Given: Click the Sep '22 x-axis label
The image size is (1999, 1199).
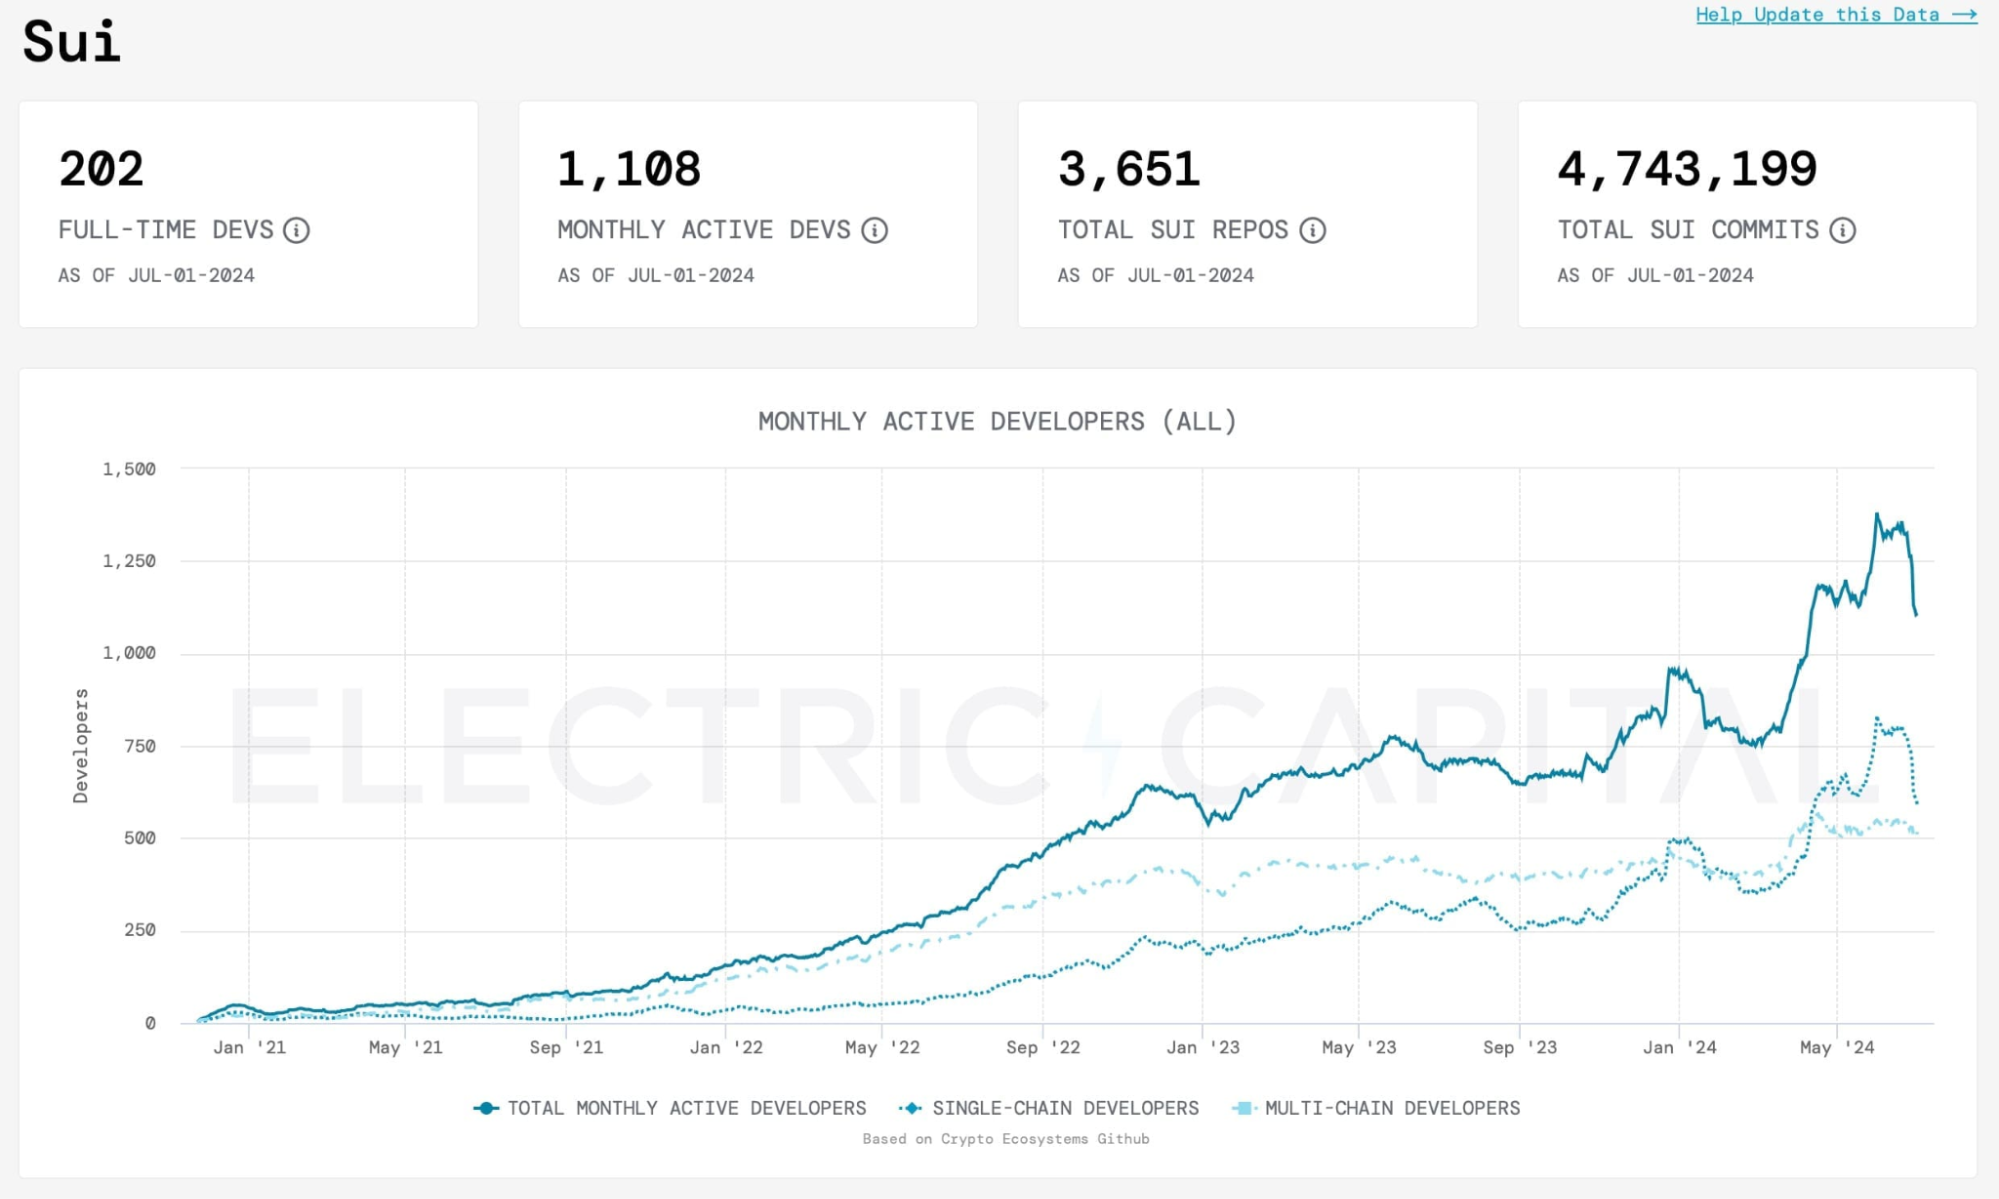Looking at the screenshot, I should tap(1043, 1047).
